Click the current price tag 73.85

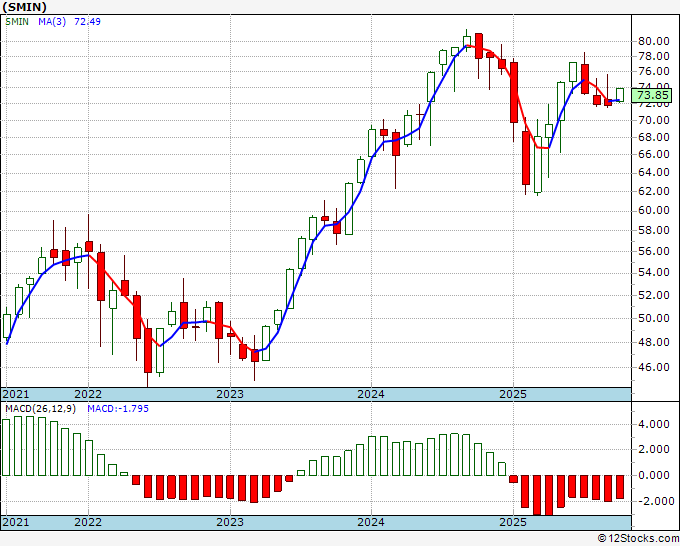(x=651, y=95)
